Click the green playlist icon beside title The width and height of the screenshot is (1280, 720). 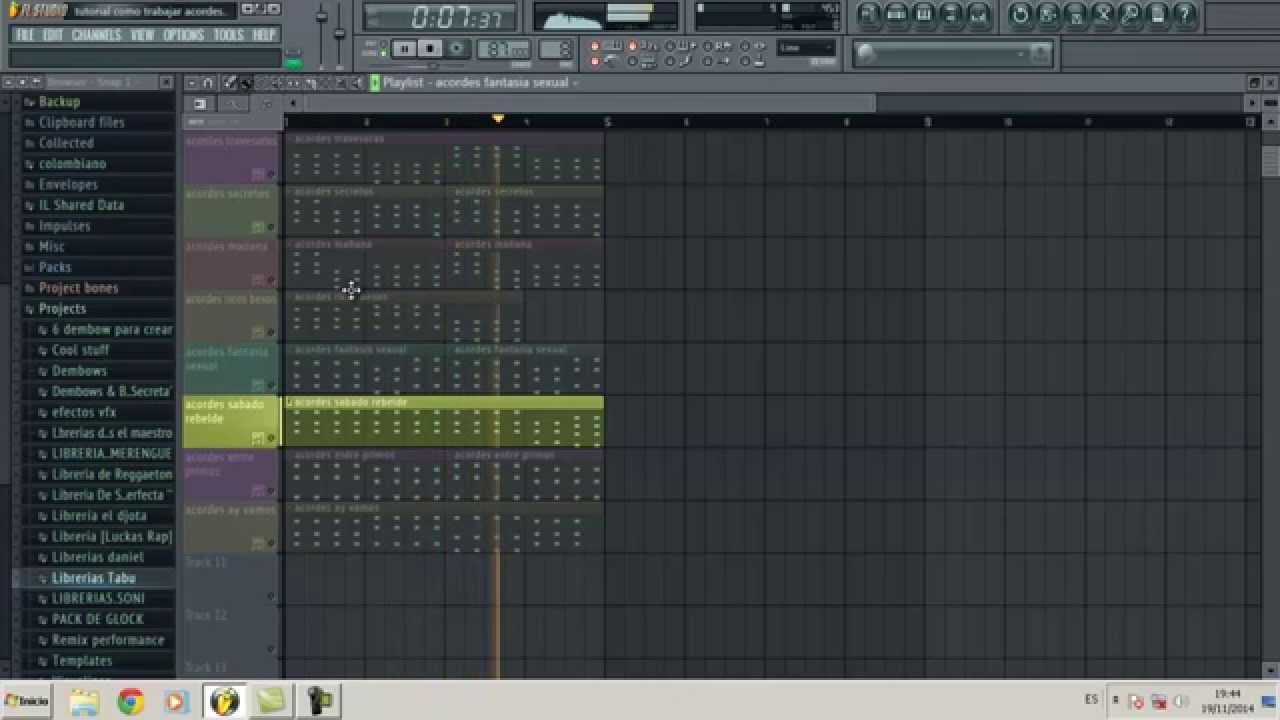pyautogui.click(x=375, y=83)
